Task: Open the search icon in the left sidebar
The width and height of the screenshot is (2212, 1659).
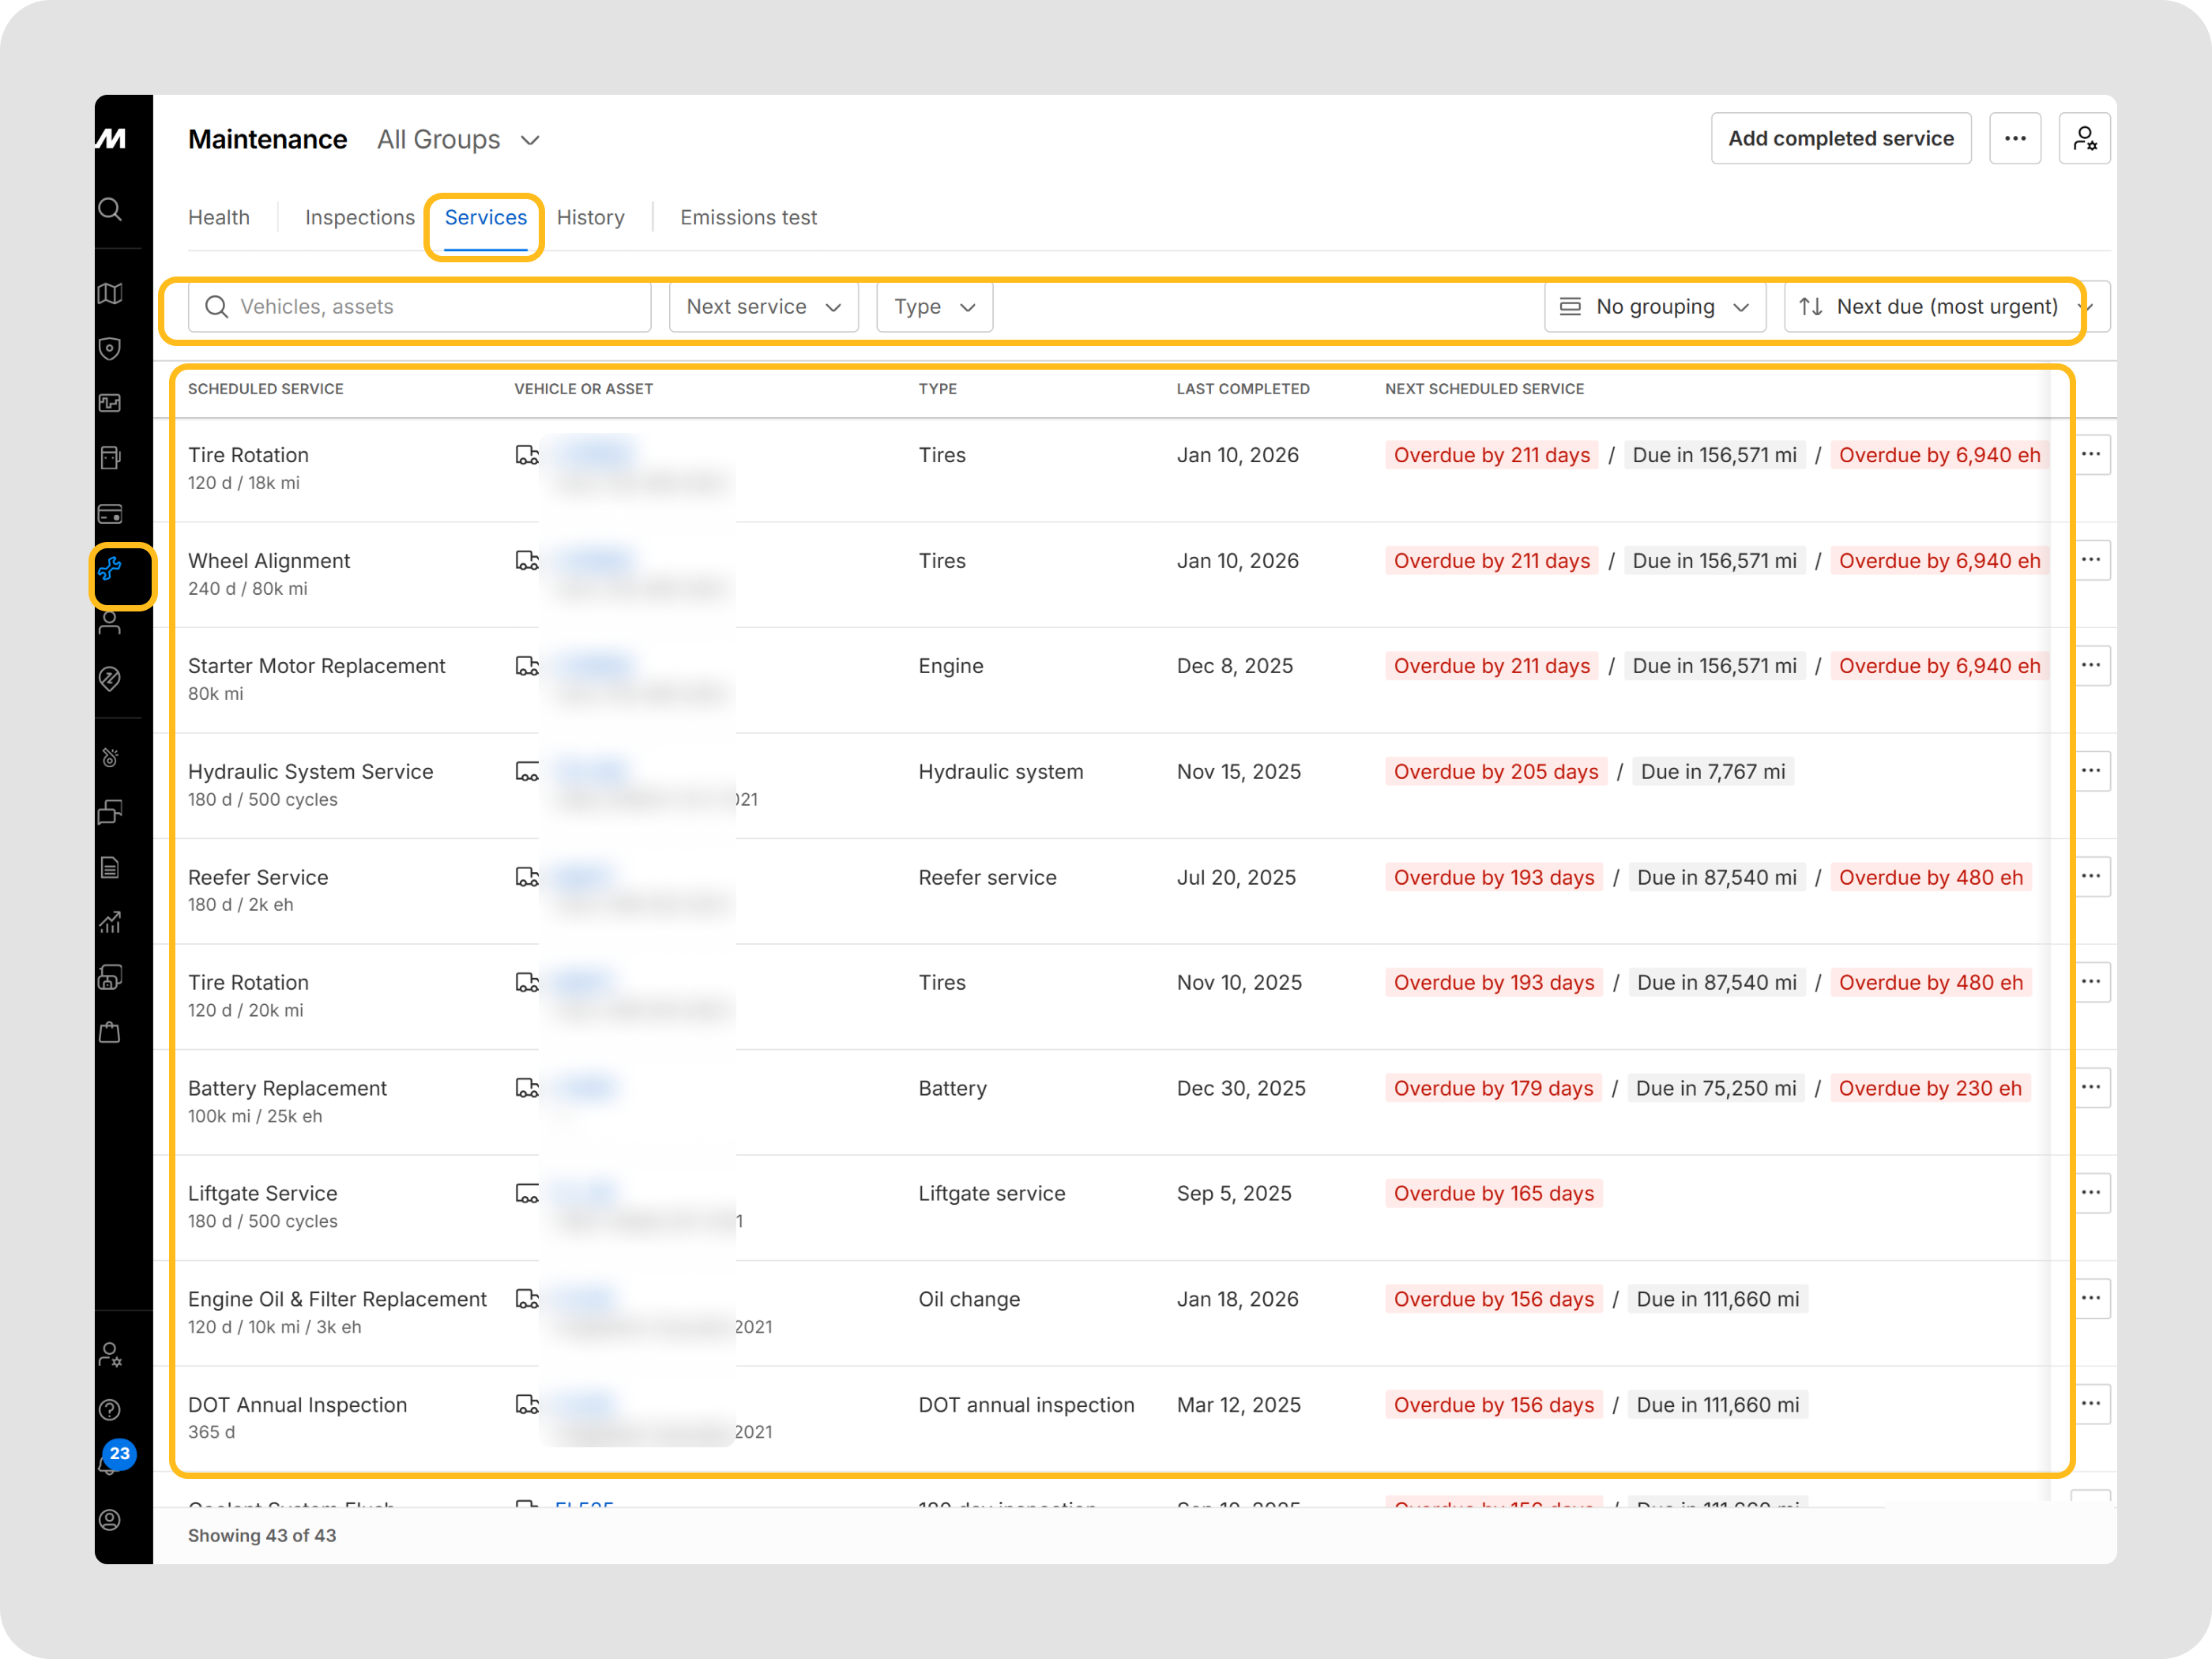Action: pos(110,209)
